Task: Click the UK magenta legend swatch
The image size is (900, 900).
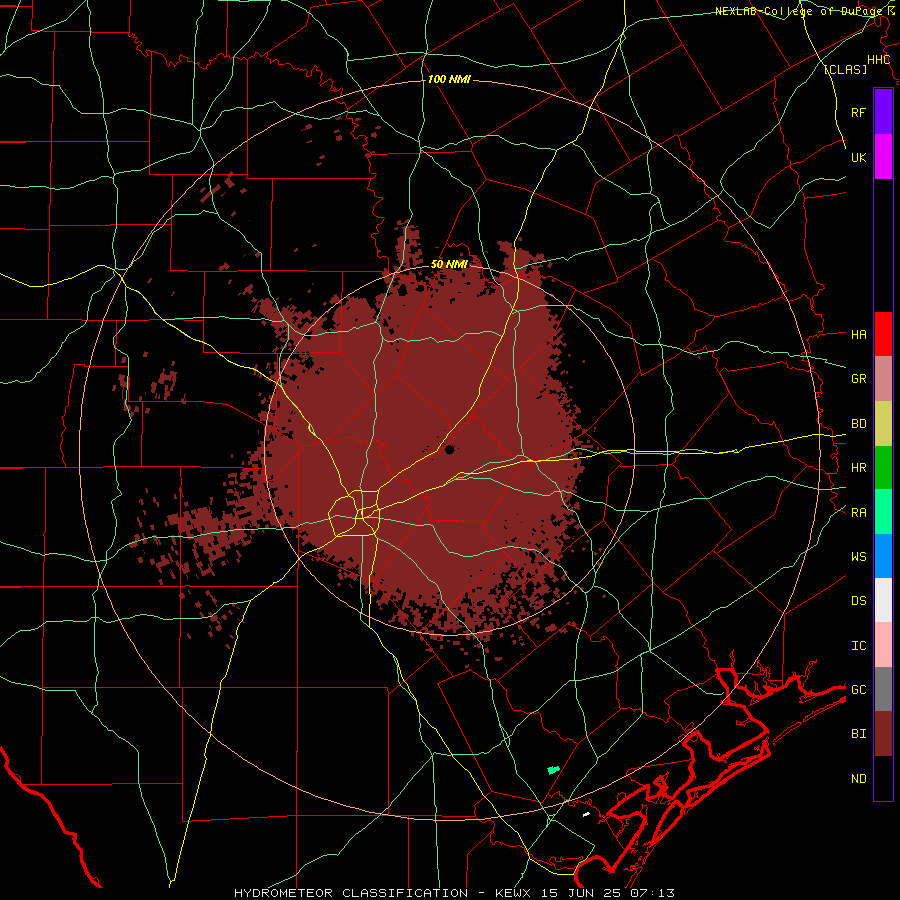Action: (x=883, y=157)
